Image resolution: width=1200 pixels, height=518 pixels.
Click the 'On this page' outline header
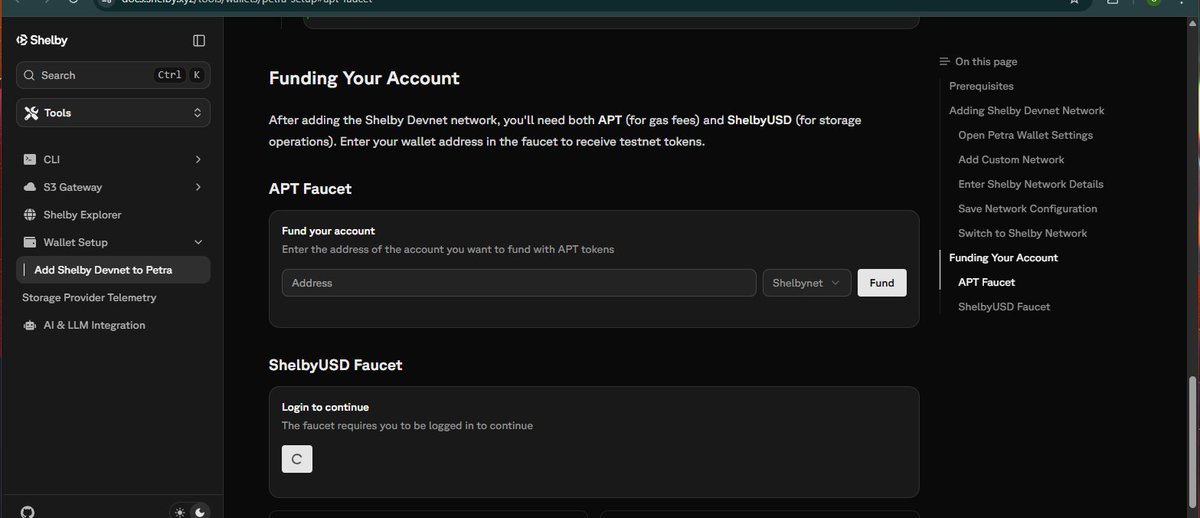click(x=977, y=62)
